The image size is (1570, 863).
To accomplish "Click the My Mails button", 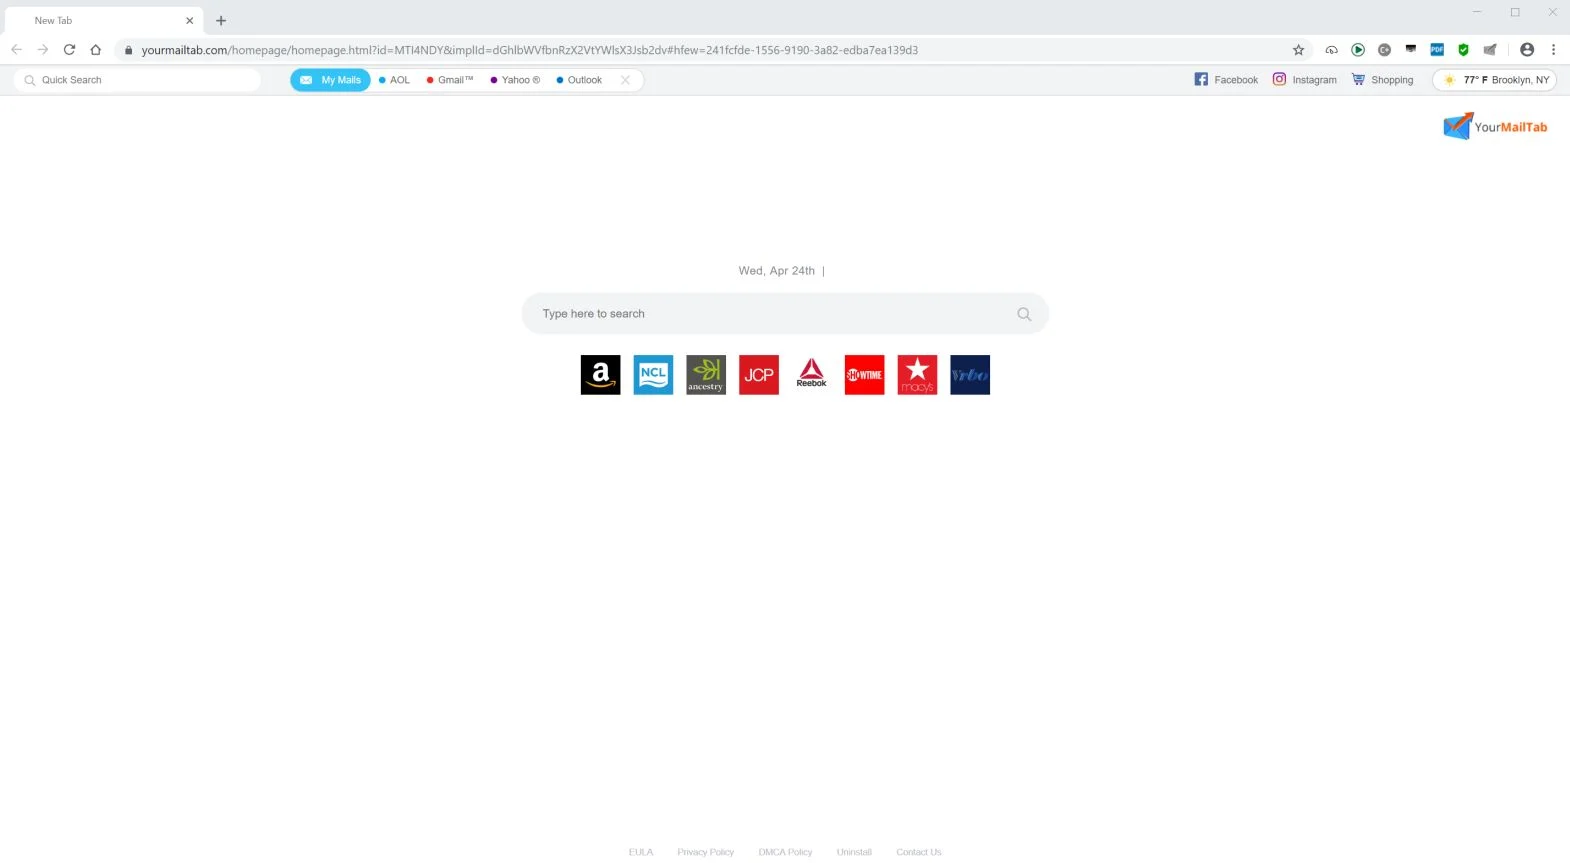I will (x=331, y=80).
